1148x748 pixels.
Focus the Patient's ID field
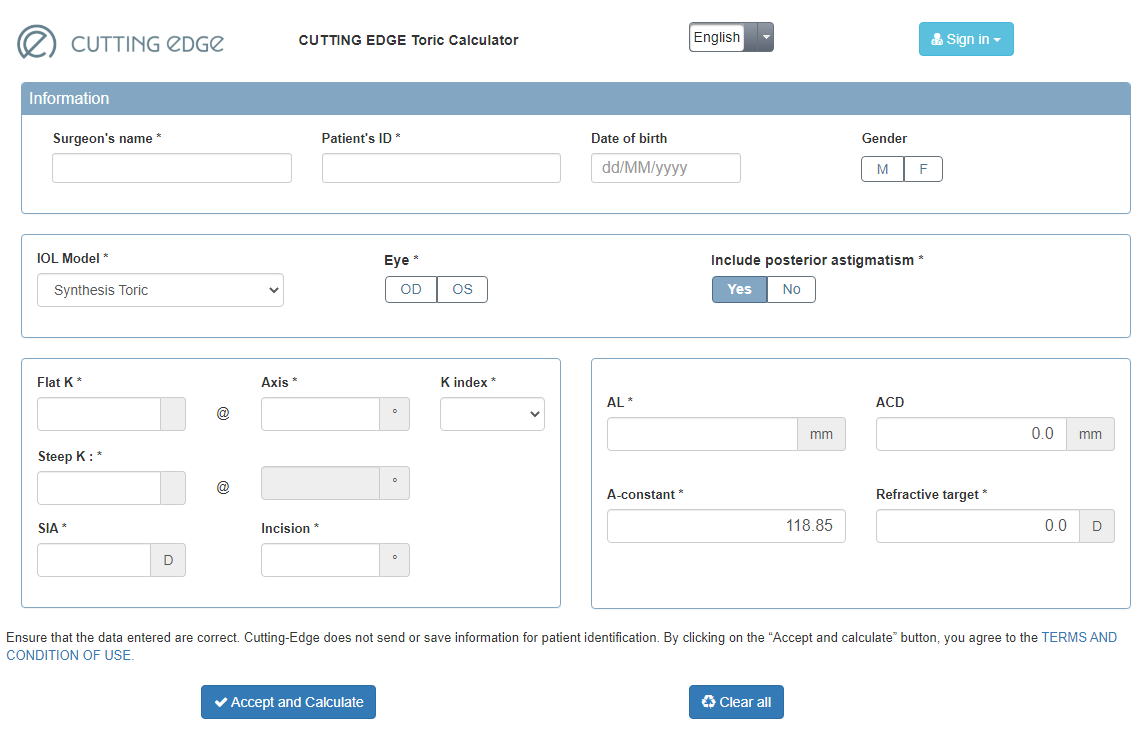click(441, 168)
